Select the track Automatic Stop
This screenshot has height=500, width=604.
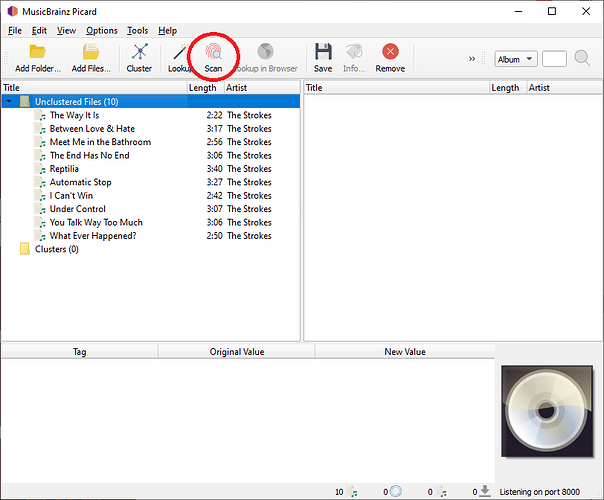(x=81, y=182)
